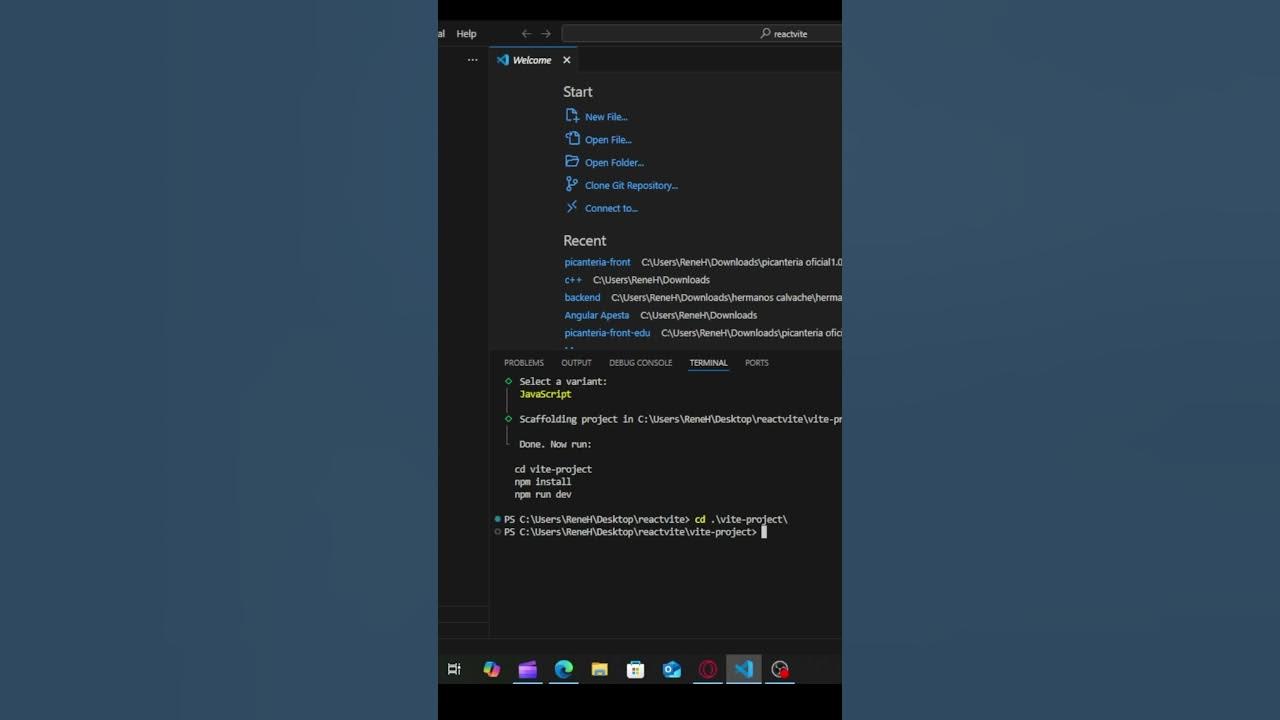Open the recording app on taskbar
Image resolution: width=1280 pixels, height=720 pixels.
point(780,669)
